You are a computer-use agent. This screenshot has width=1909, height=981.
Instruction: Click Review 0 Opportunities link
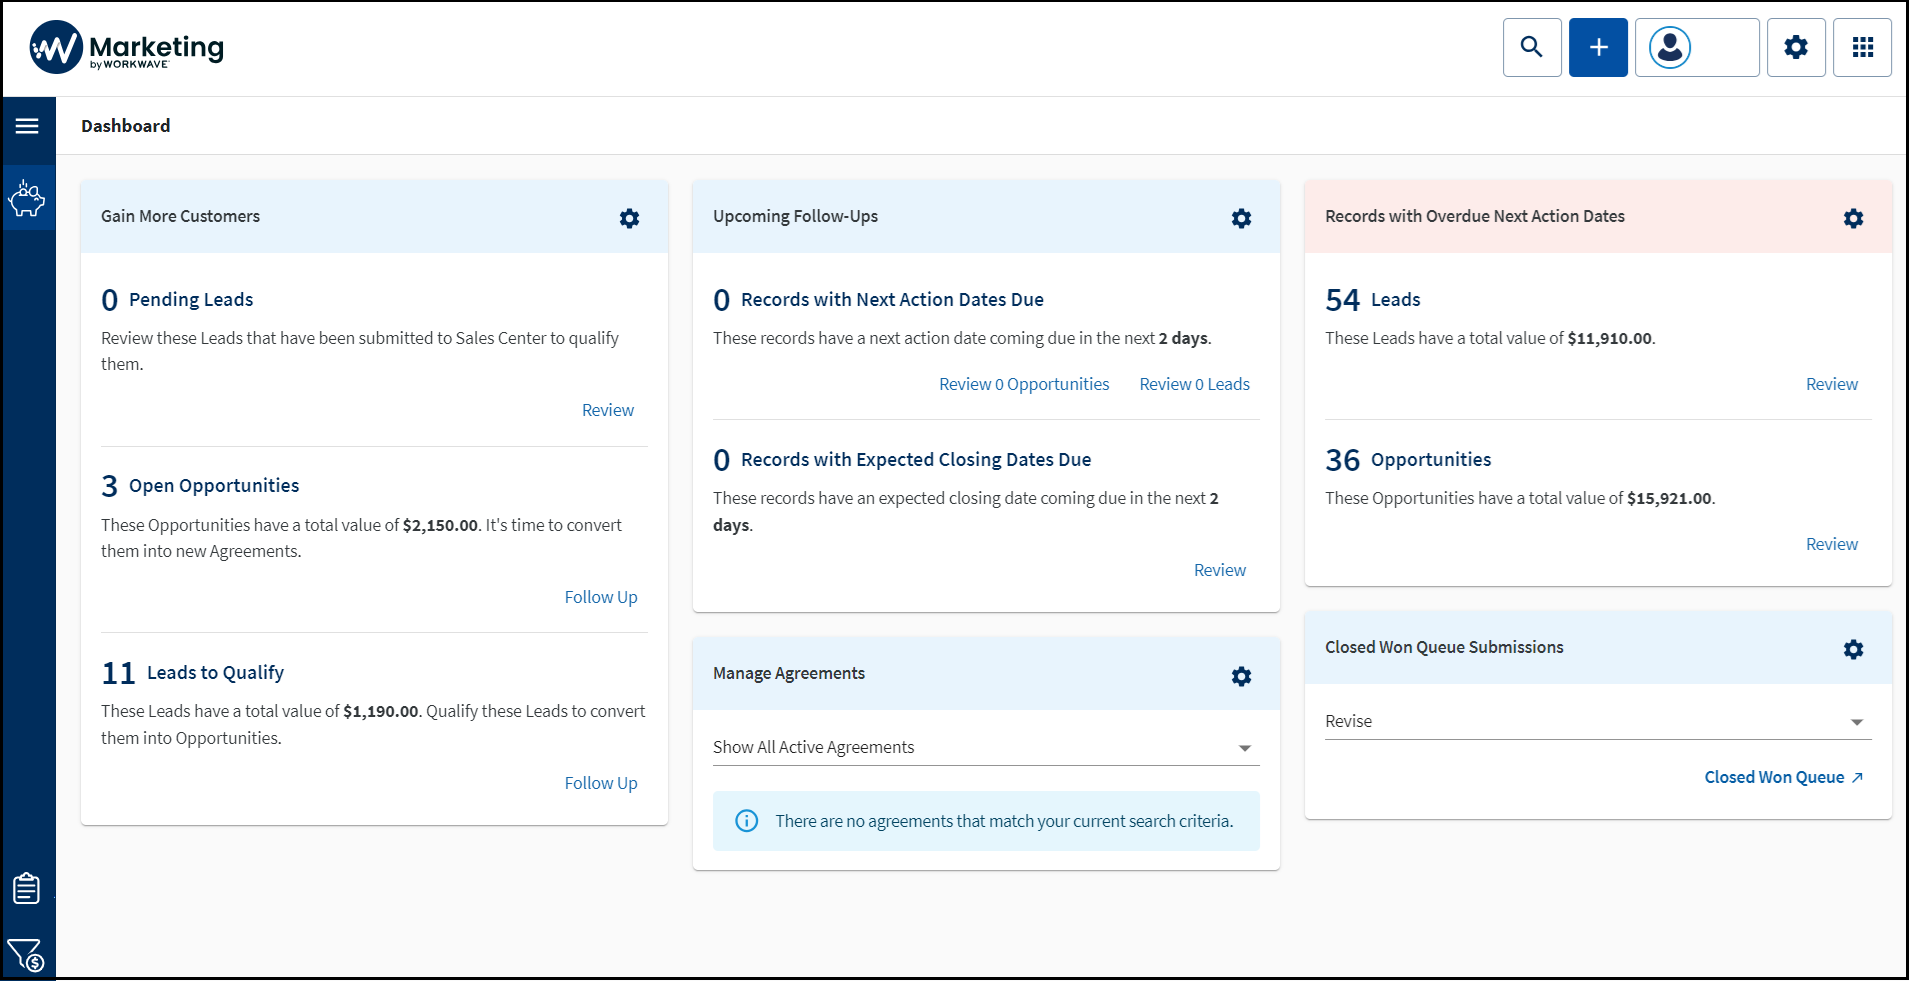(1024, 384)
